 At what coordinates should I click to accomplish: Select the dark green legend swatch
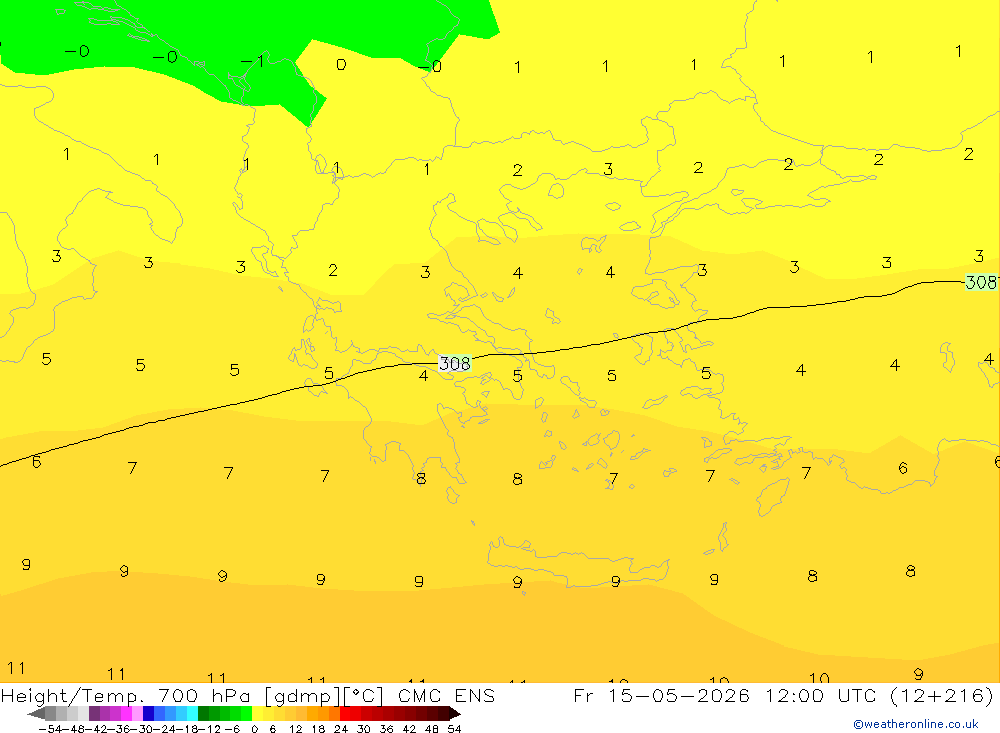(x=203, y=714)
